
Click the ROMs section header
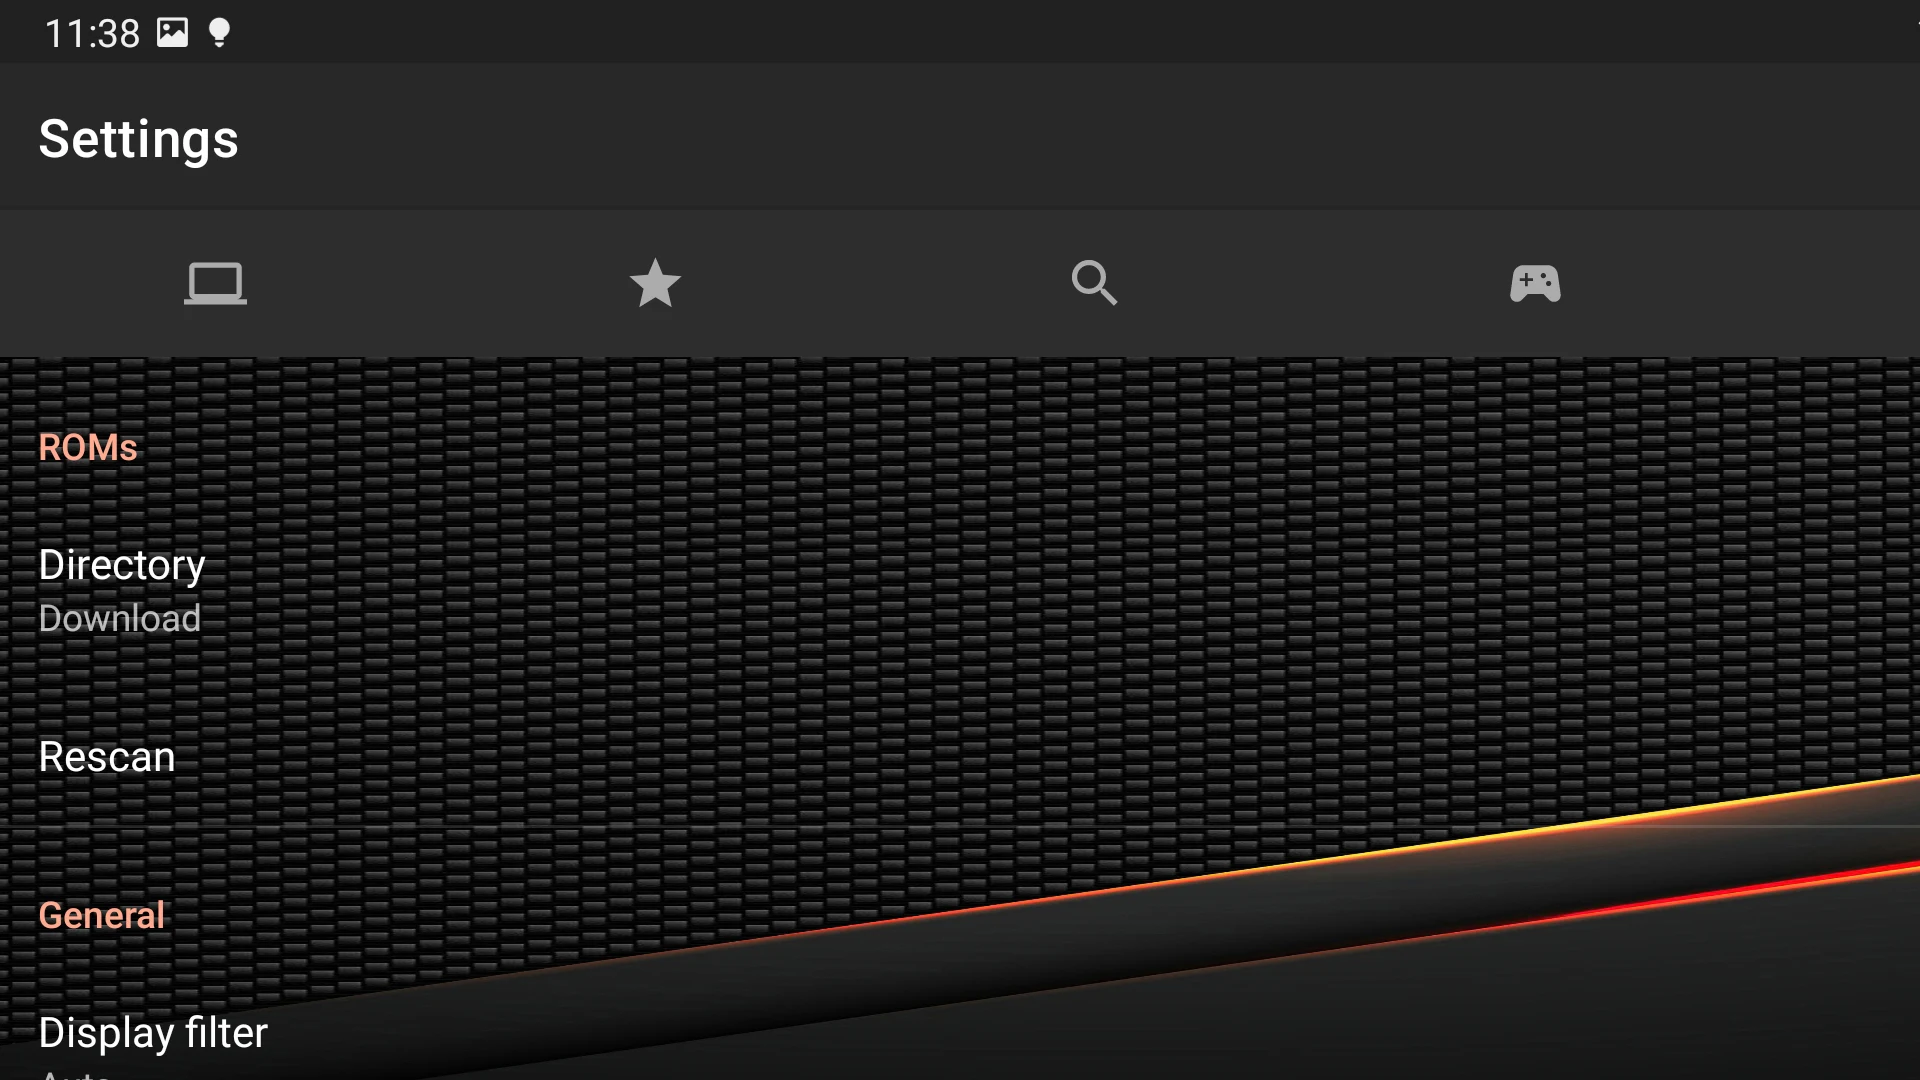click(88, 447)
